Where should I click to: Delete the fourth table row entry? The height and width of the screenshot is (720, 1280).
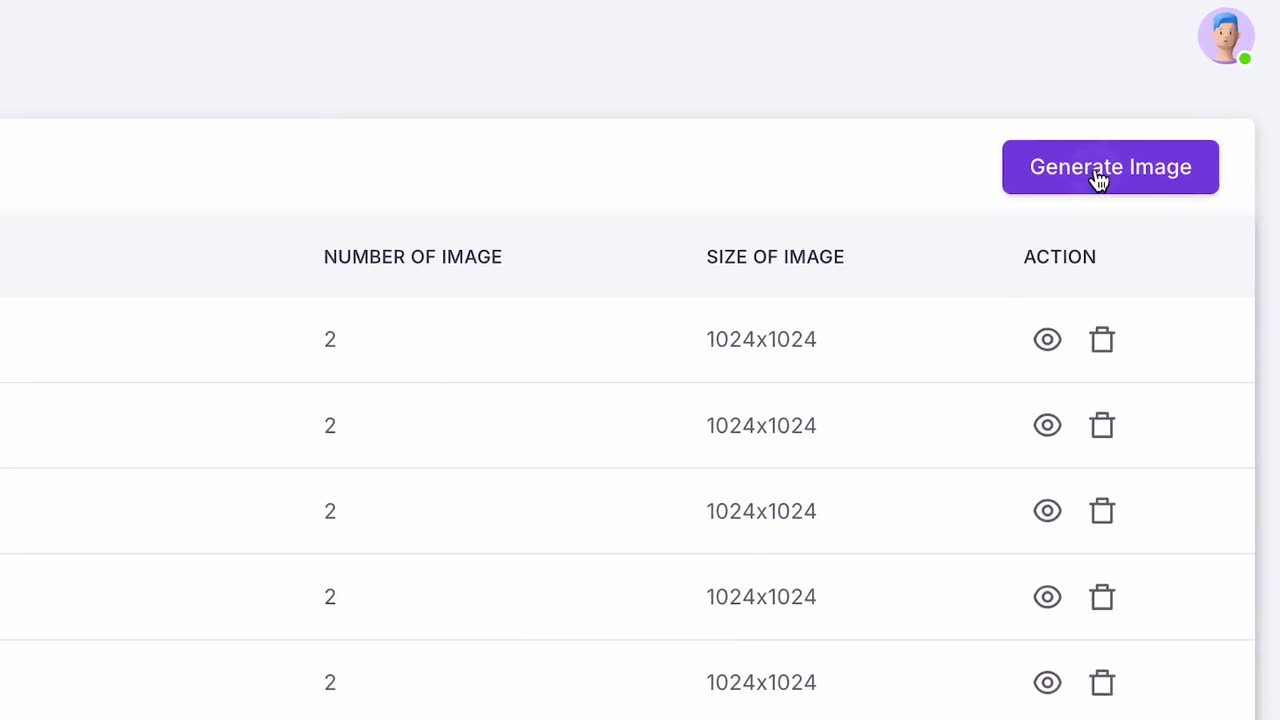click(1102, 597)
